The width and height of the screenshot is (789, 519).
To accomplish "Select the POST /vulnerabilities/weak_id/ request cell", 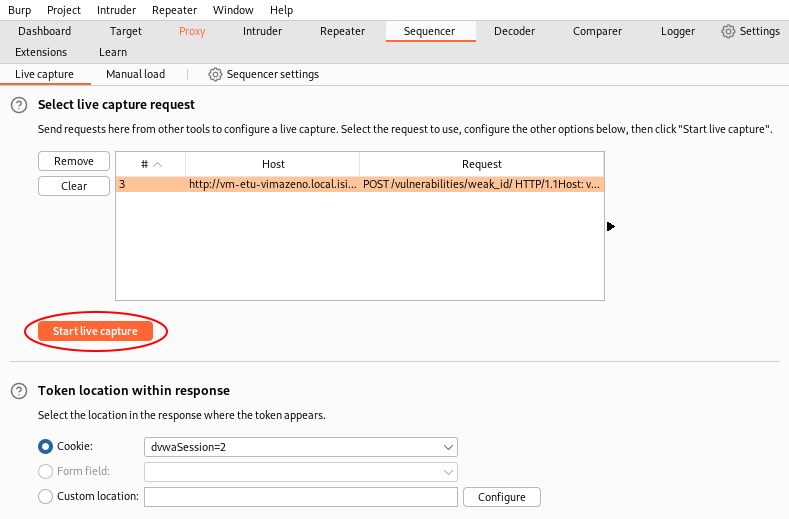I will click(x=482, y=184).
